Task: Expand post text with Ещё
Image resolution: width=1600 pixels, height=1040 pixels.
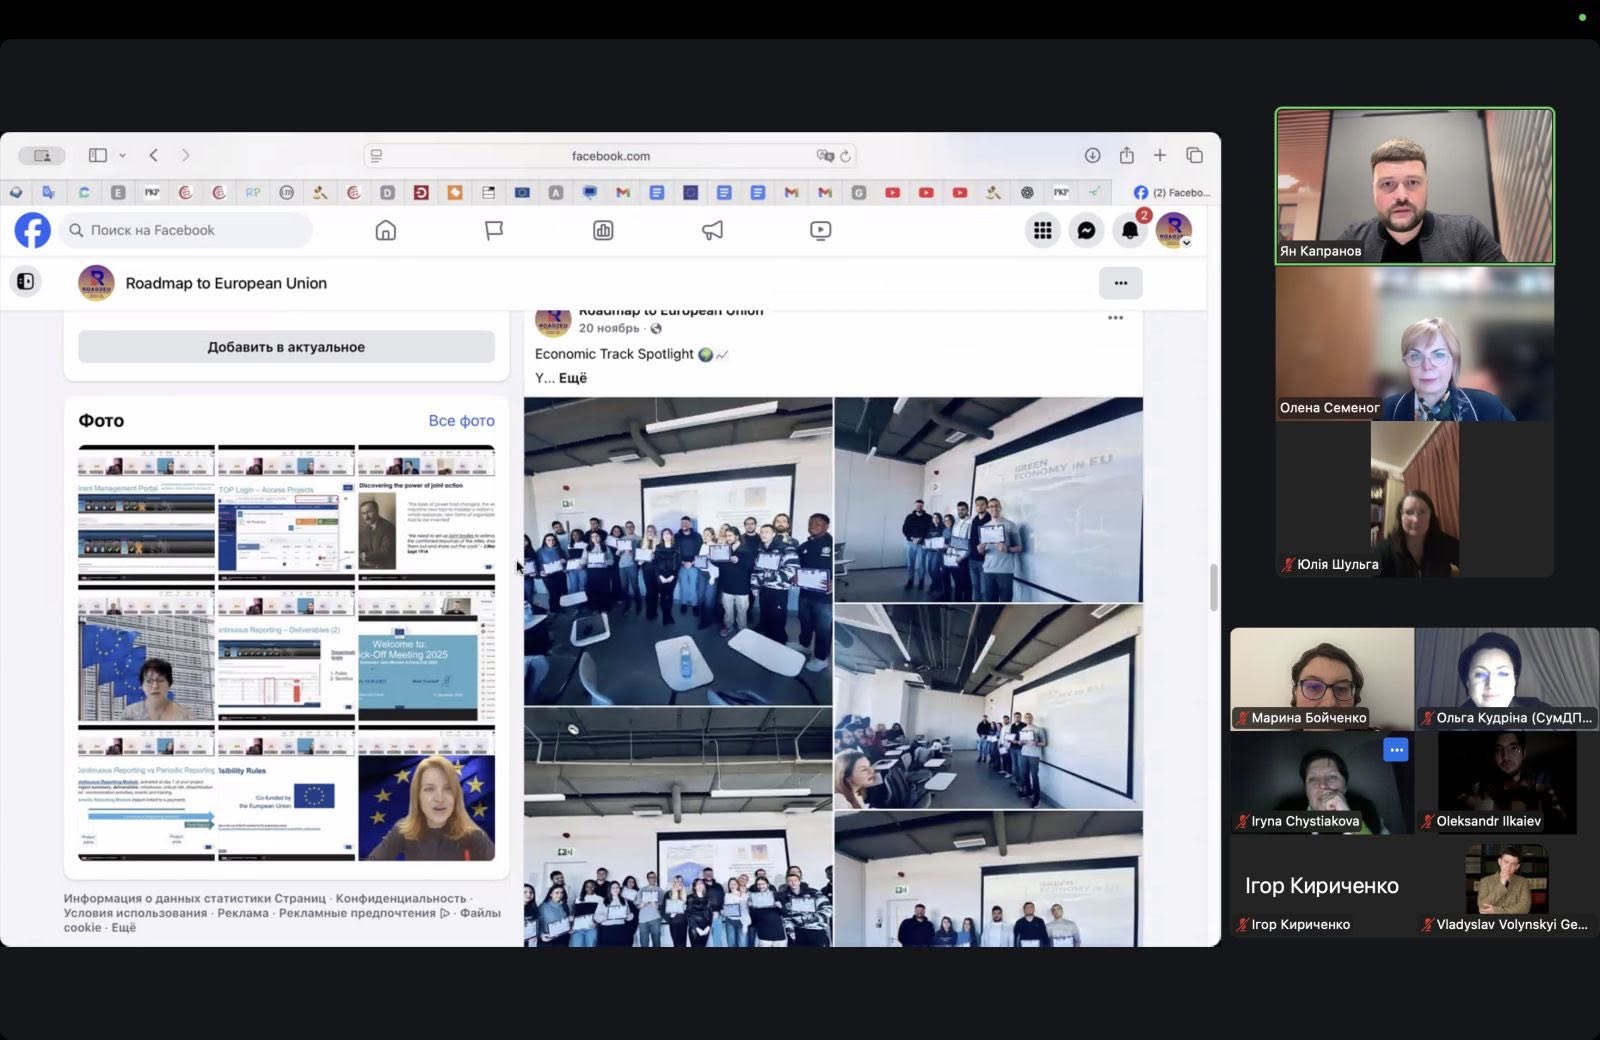Action: coord(573,378)
